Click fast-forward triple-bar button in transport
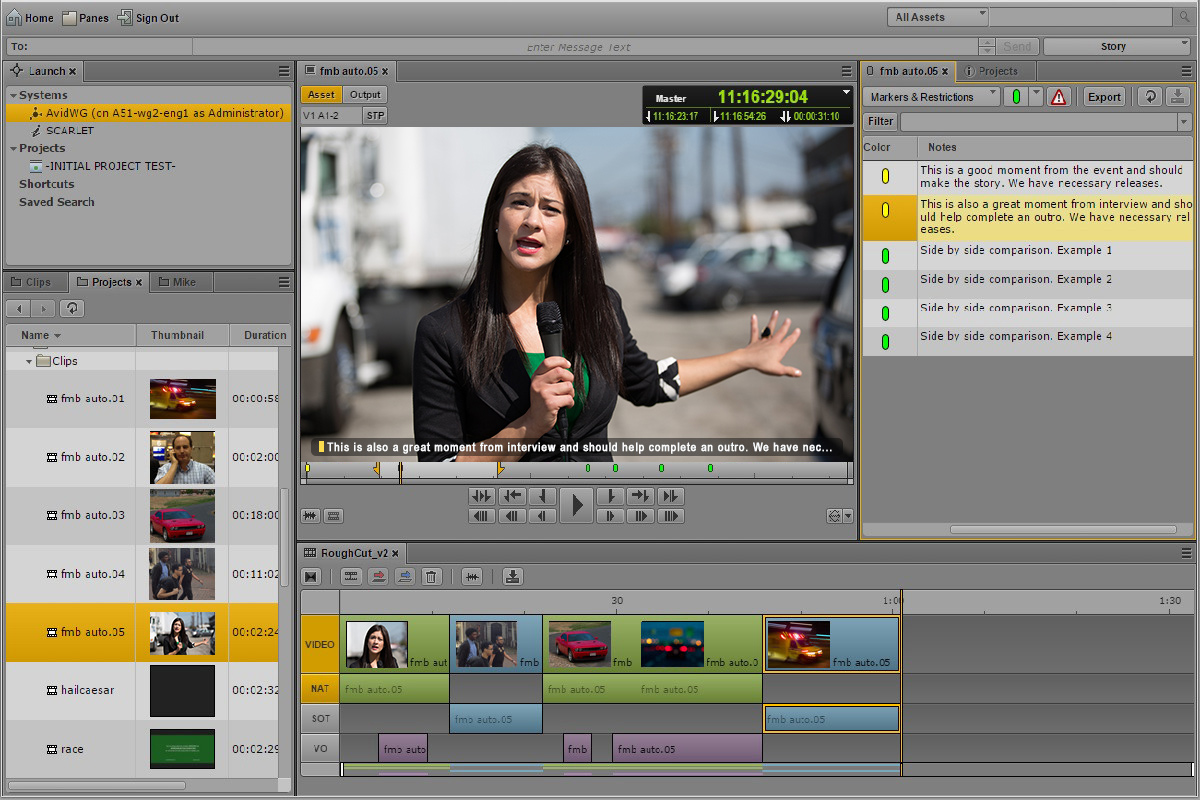Screen dimensions: 1201x800 tap(670, 516)
